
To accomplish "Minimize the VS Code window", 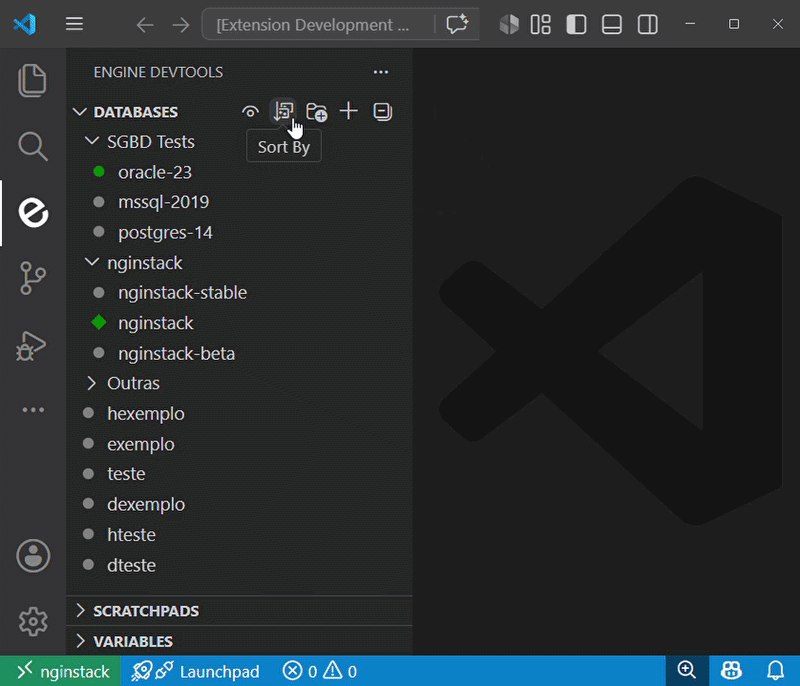I will (690, 24).
